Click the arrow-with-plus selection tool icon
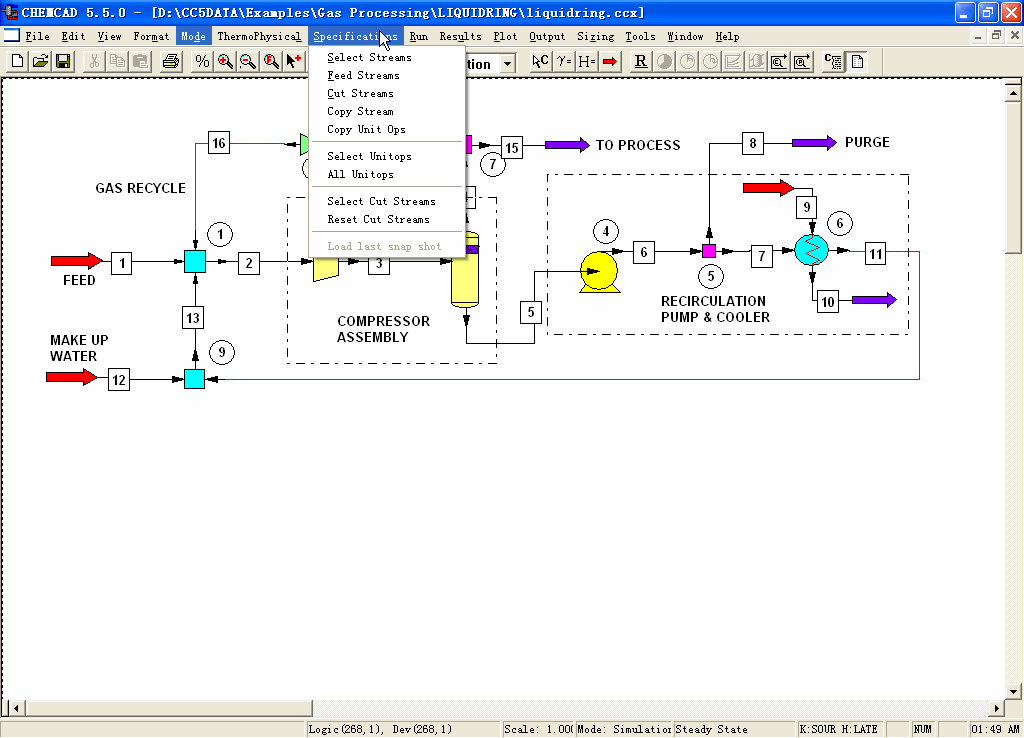The height and width of the screenshot is (738, 1024). pyautogui.click(x=294, y=61)
